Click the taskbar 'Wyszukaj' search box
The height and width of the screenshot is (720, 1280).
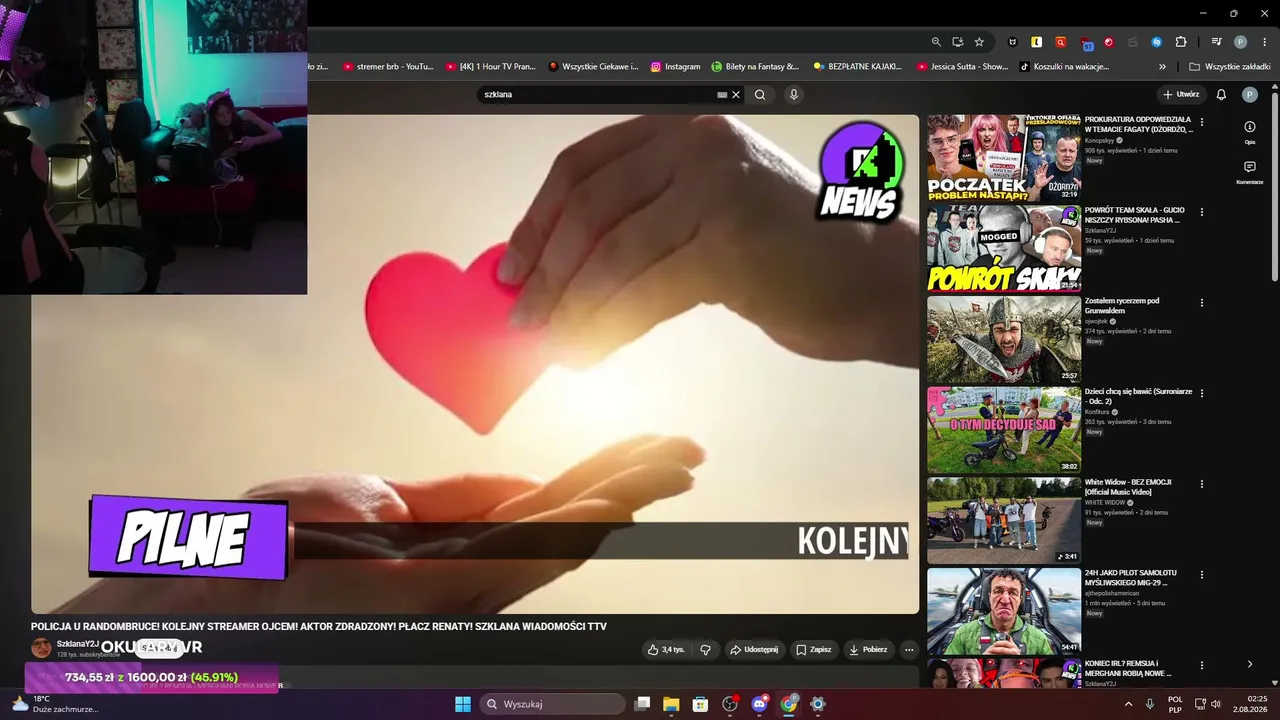(x=553, y=704)
